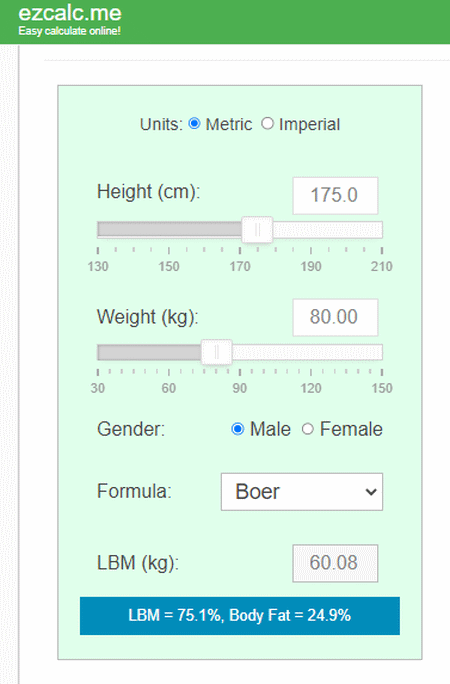This screenshot has height=684, width=450.
Task: Switch units to Imperial
Action: [267, 124]
